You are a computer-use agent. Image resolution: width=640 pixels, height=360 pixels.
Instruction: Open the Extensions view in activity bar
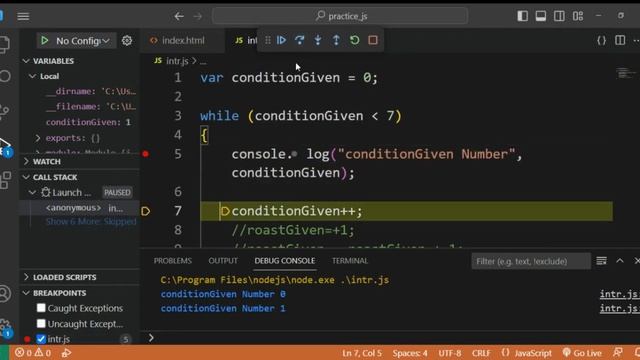pyautogui.click(x=5, y=180)
